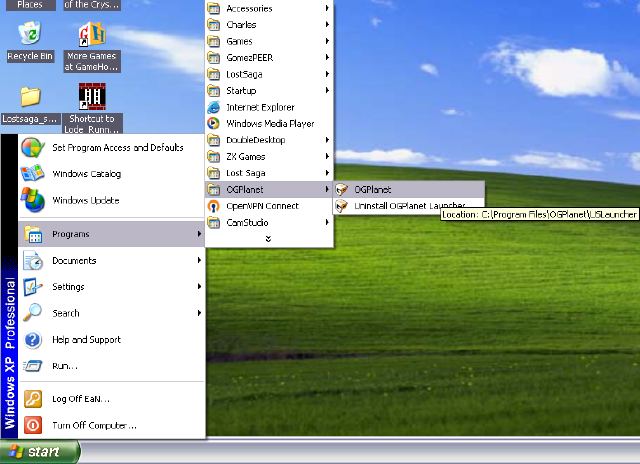Click the GomezPEER submenu arrow
640x464 pixels.
pos(327,58)
